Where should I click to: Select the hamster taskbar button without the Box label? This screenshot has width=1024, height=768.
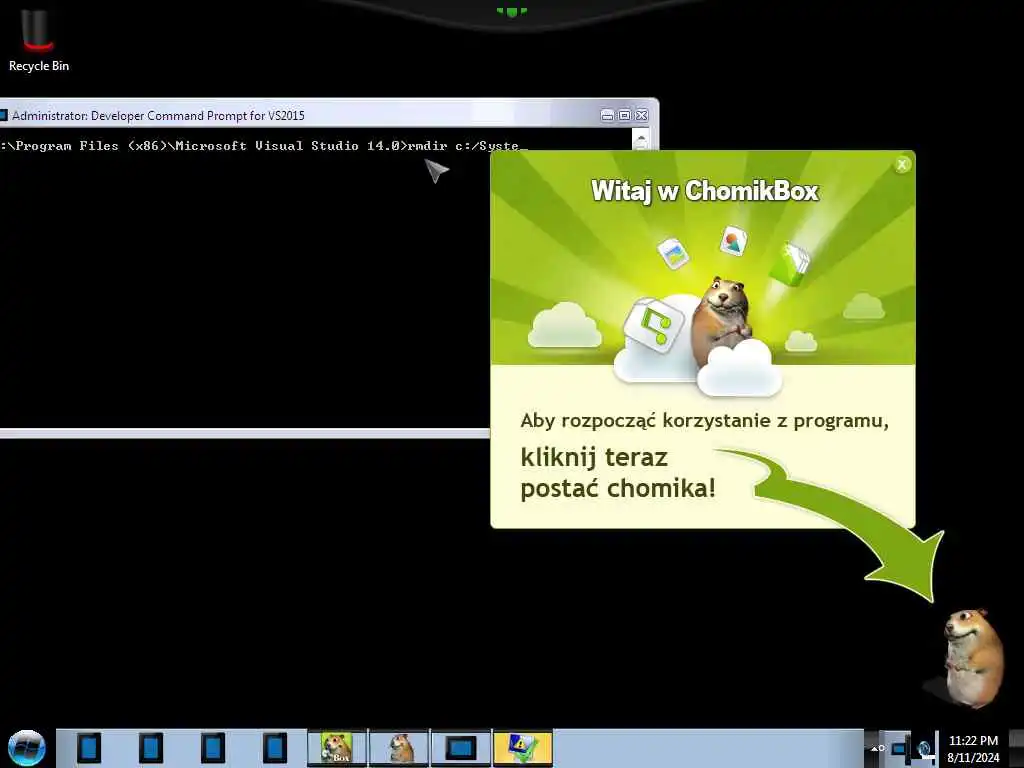[x=399, y=748]
